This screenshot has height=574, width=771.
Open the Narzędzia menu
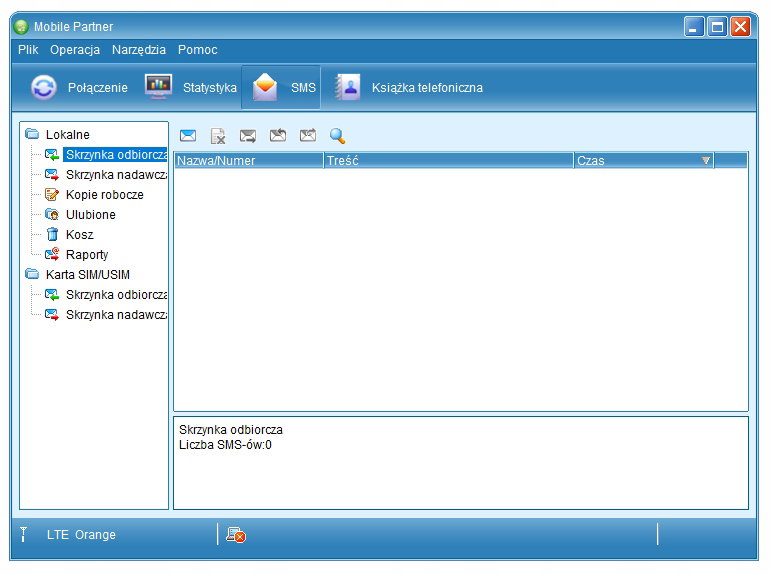[139, 50]
